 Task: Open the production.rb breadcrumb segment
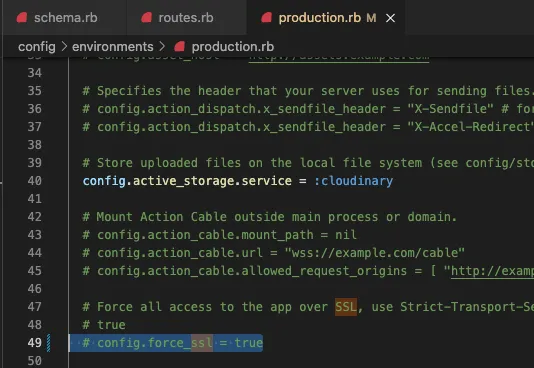tap(233, 47)
